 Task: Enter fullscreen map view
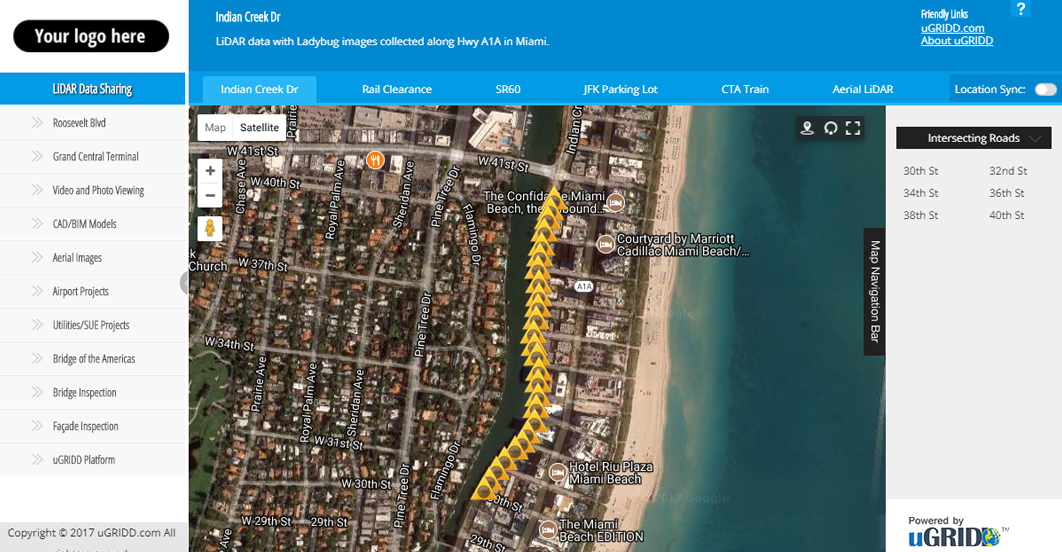pyautogui.click(x=853, y=128)
